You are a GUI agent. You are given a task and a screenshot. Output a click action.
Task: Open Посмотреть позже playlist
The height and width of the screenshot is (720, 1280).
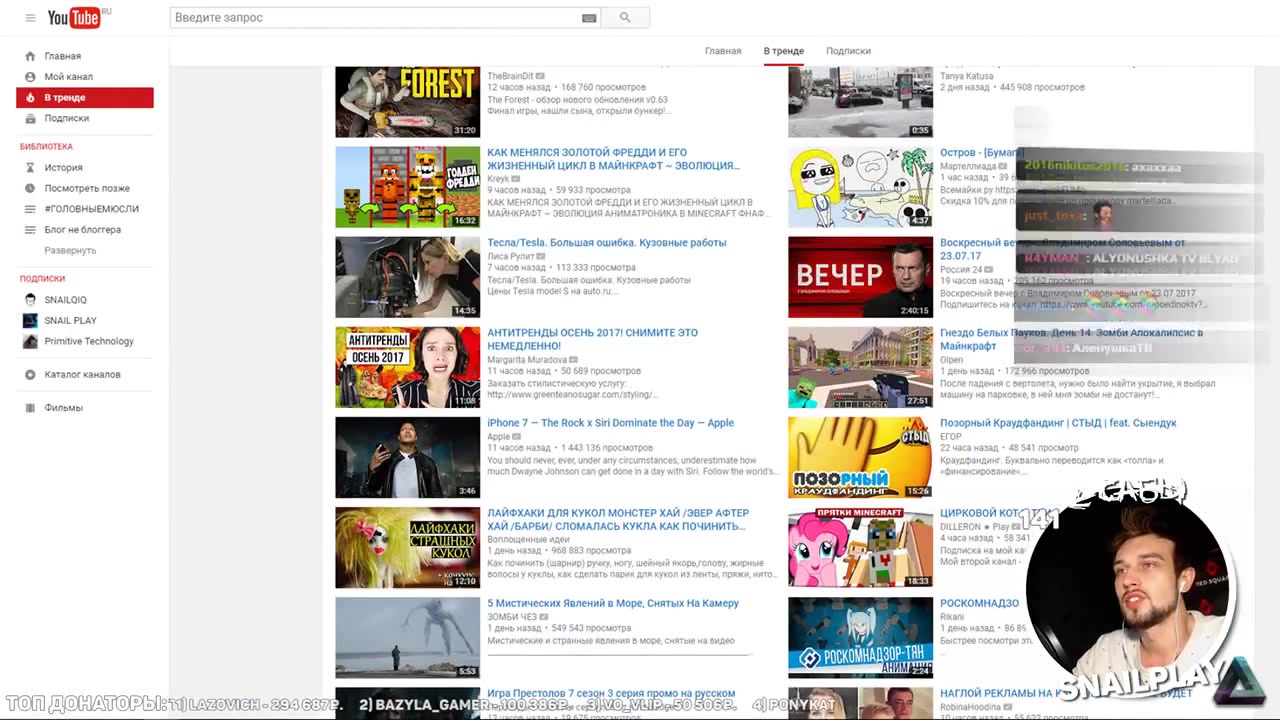pos(86,188)
